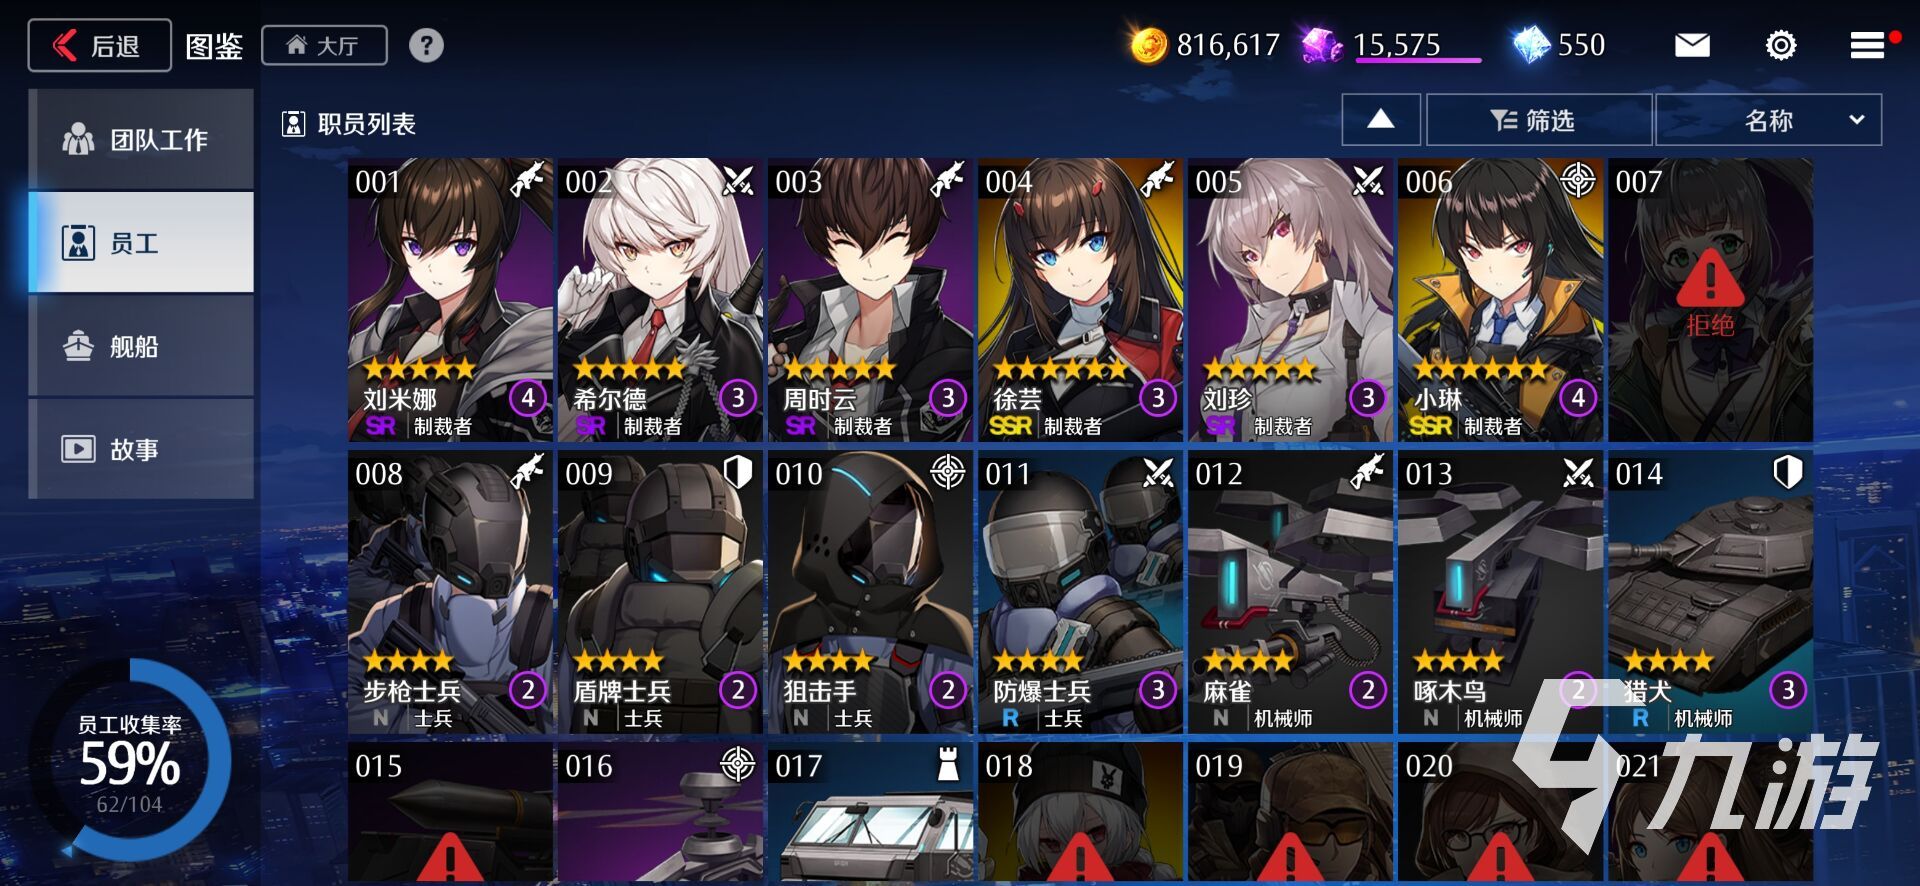Expand the 名称 sort dropdown
The image size is (1920, 886).
[x=1768, y=120]
